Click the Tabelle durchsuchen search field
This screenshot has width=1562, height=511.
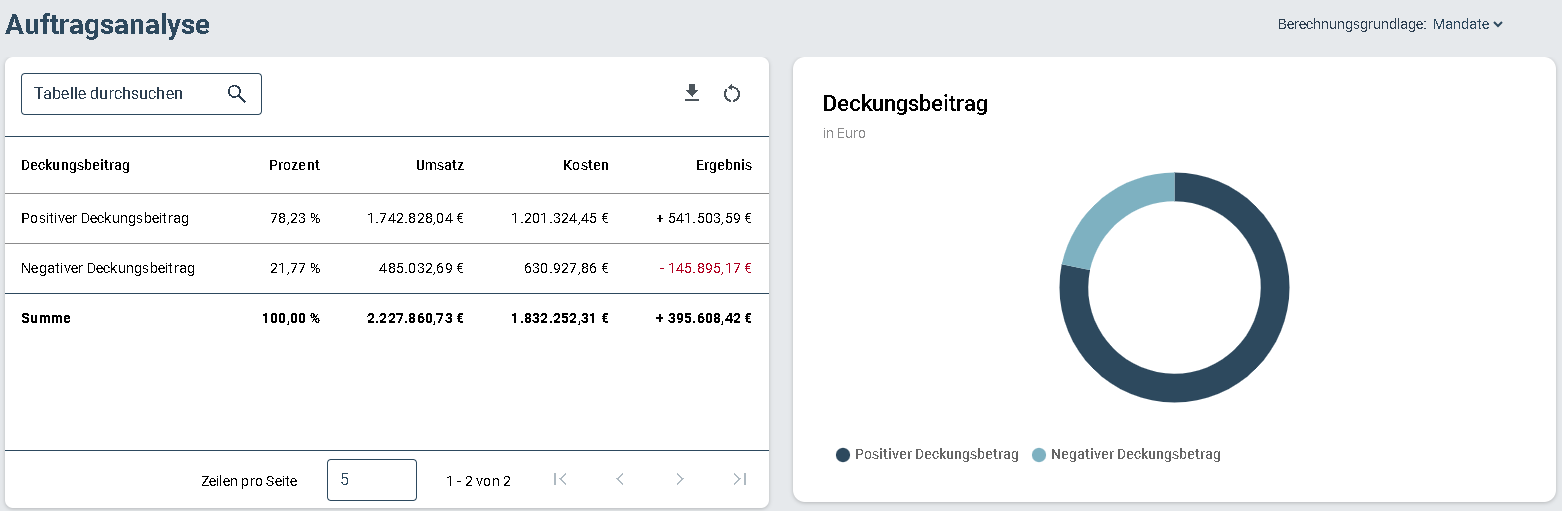(x=141, y=93)
